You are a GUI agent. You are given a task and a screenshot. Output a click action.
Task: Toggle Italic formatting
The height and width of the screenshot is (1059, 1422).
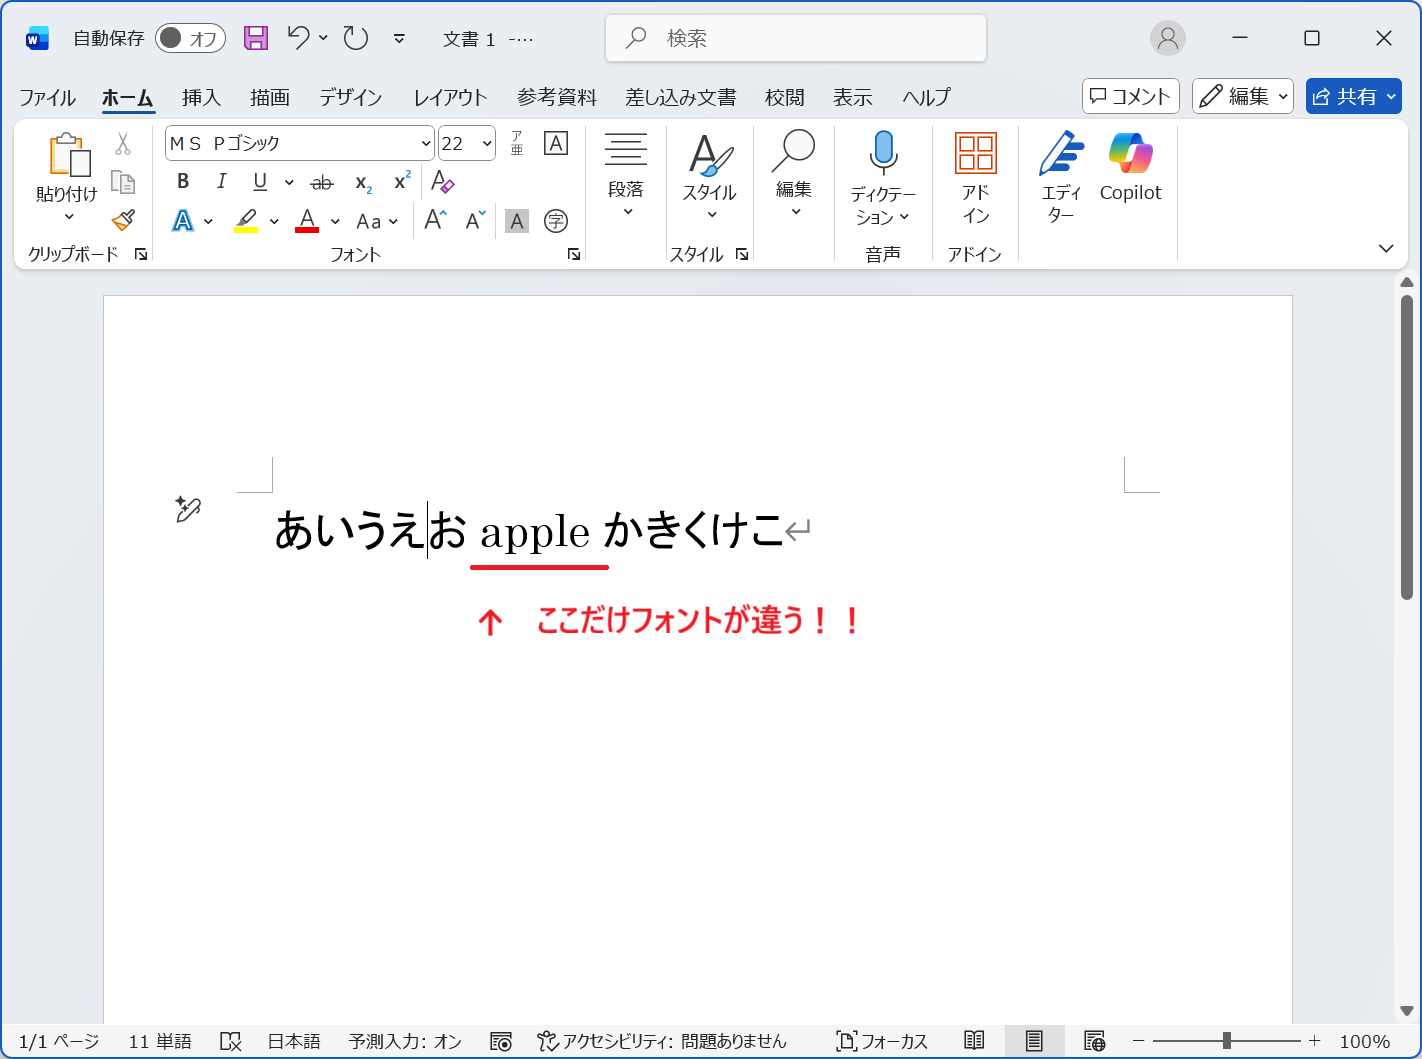221,182
